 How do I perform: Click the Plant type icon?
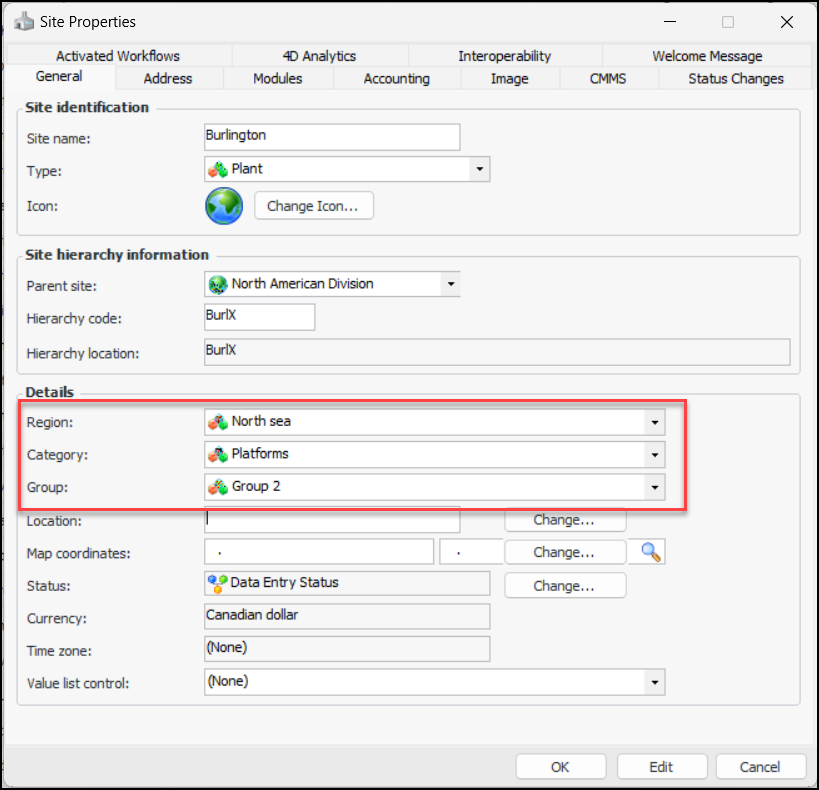pos(217,170)
